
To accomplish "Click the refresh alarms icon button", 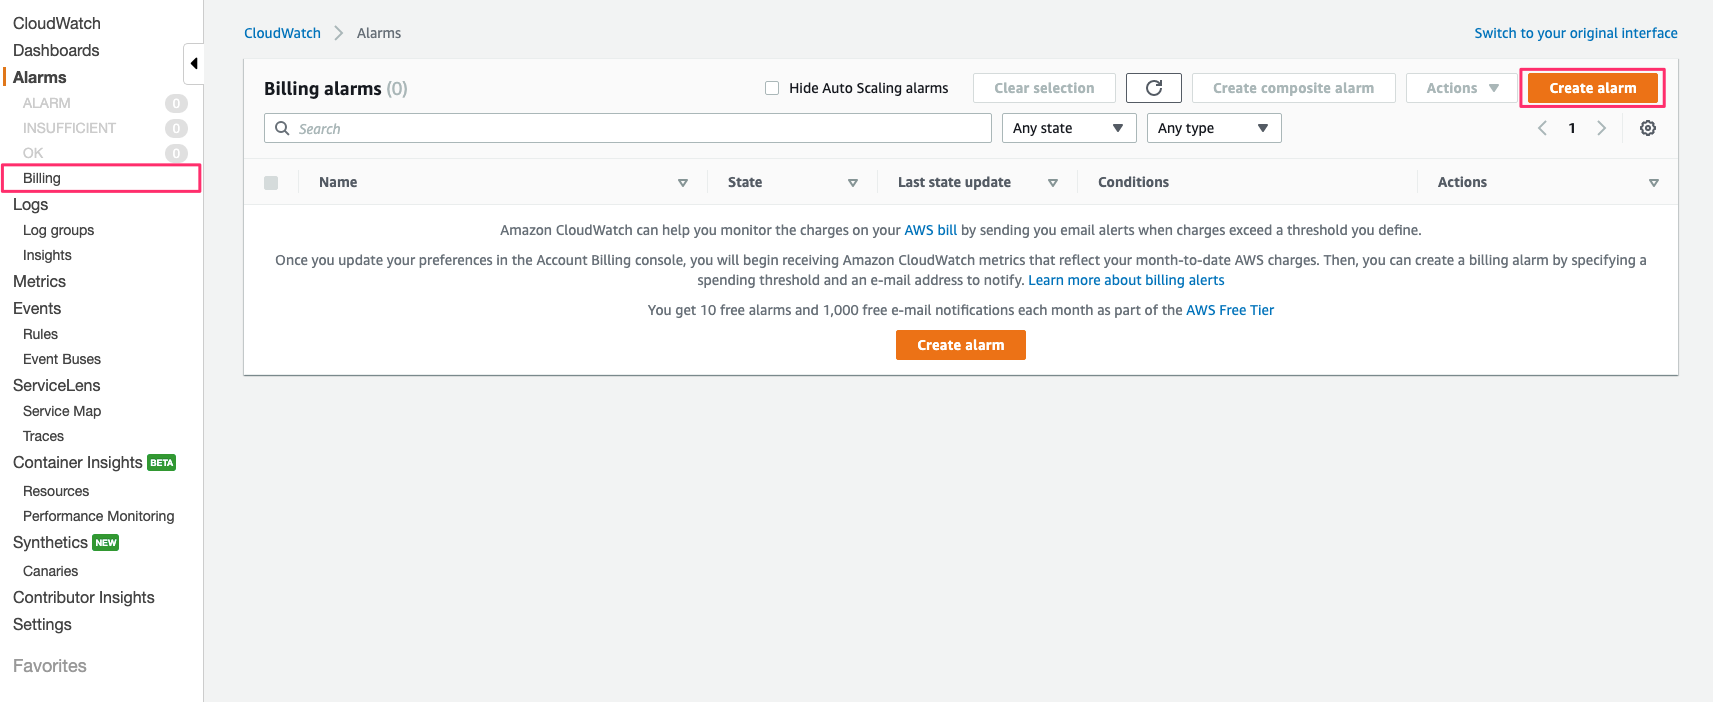I will [x=1153, y=88].
